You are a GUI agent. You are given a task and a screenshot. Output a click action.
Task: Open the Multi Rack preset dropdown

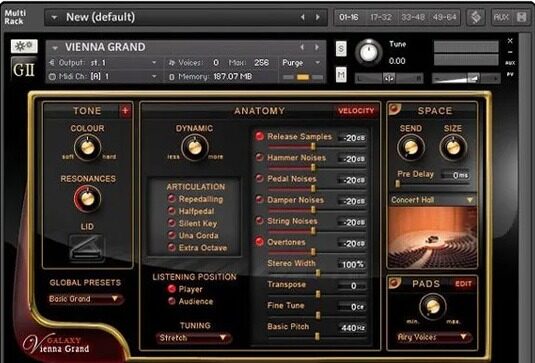pyautogui.click(x=54, y=17)
